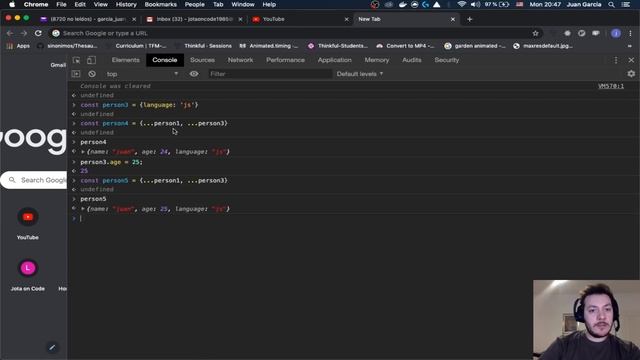
Task: Open the VM570:1 source link
Action: (611, 86)
